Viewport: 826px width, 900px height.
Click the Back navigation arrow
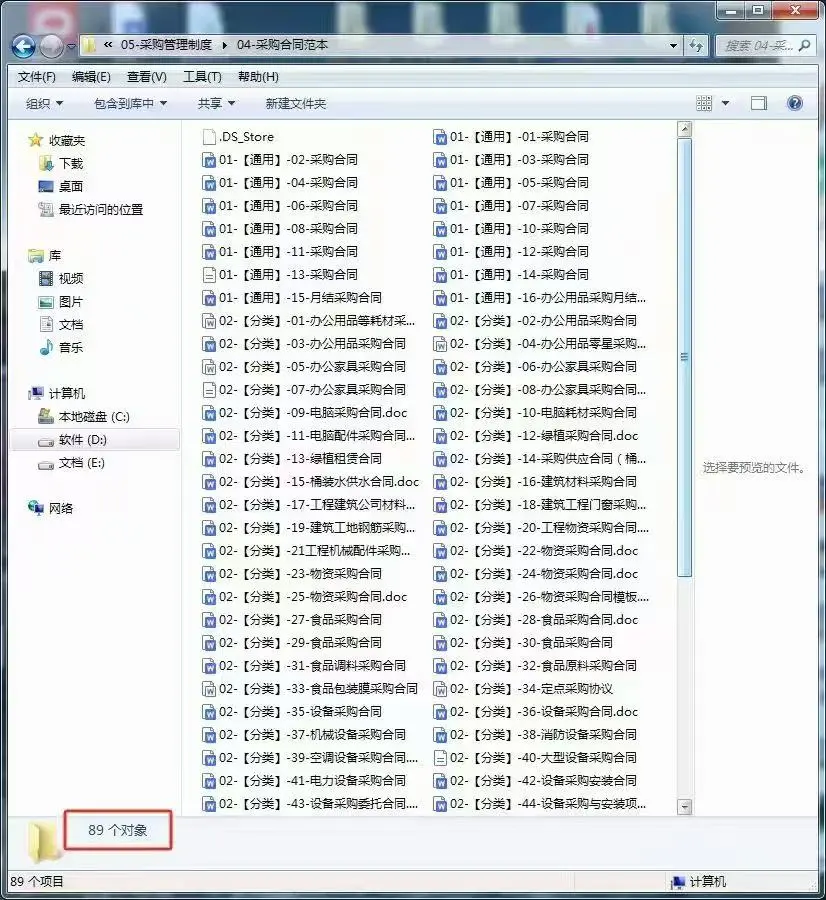(x=24, y=46)
